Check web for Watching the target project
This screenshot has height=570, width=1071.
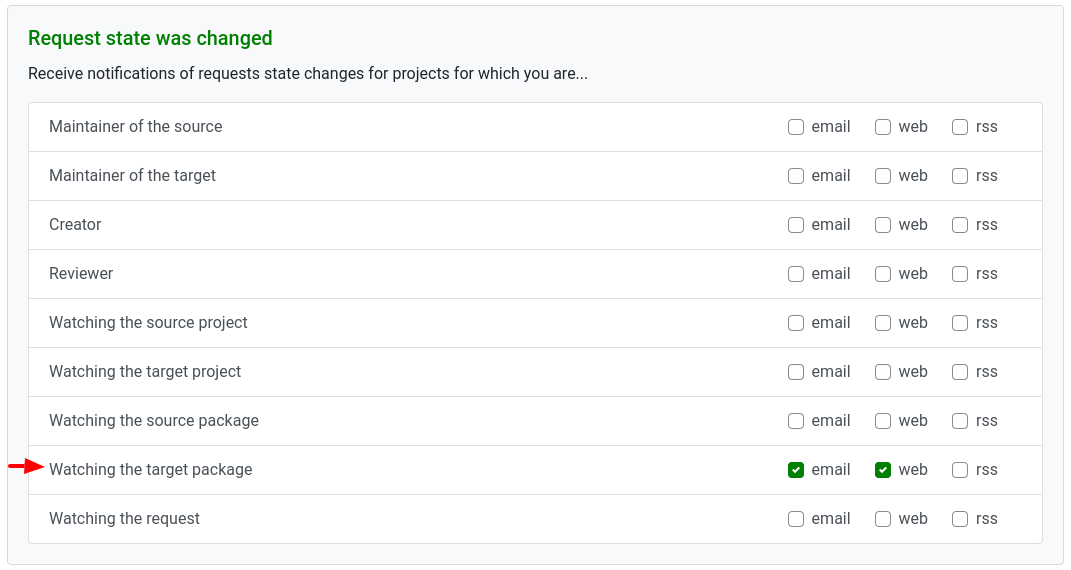pos(883,372)
